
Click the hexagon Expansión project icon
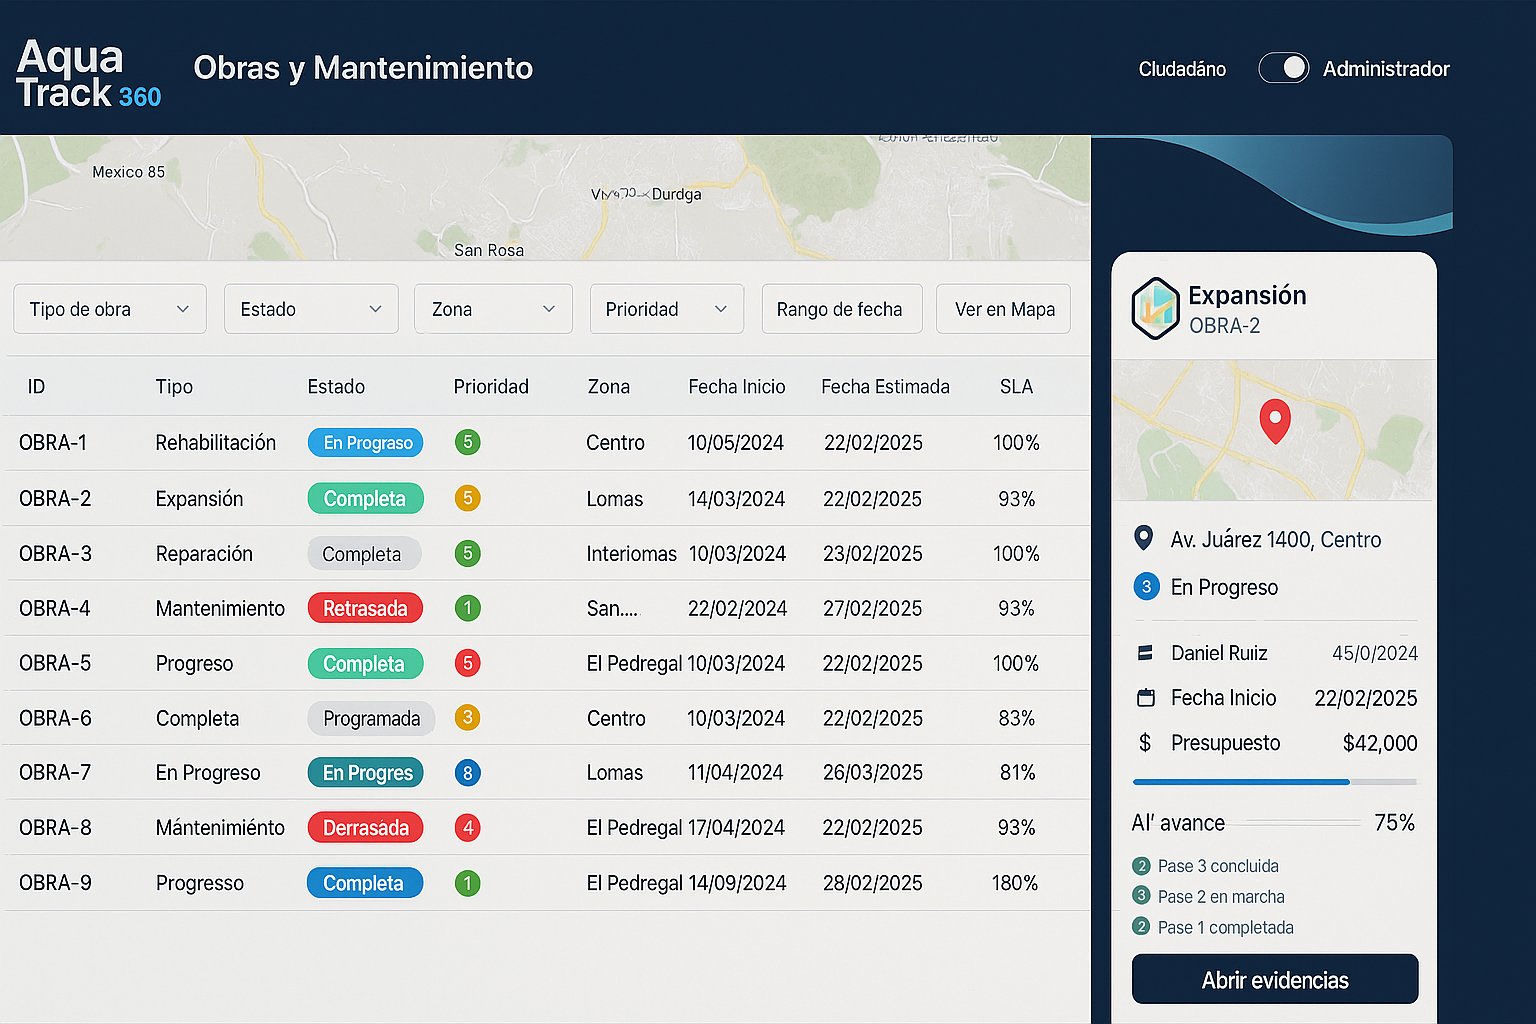tap(1155, 308)
